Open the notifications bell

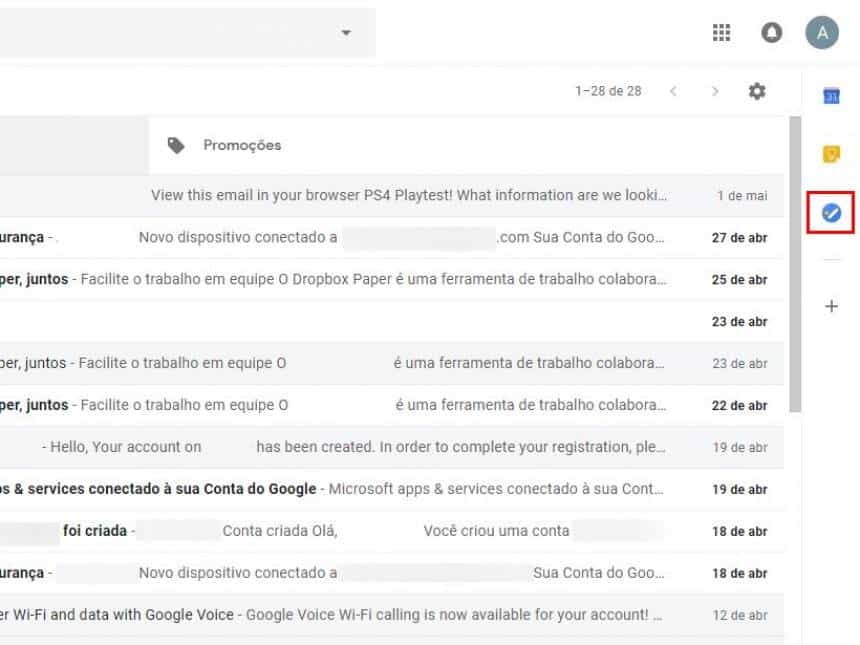772,33
